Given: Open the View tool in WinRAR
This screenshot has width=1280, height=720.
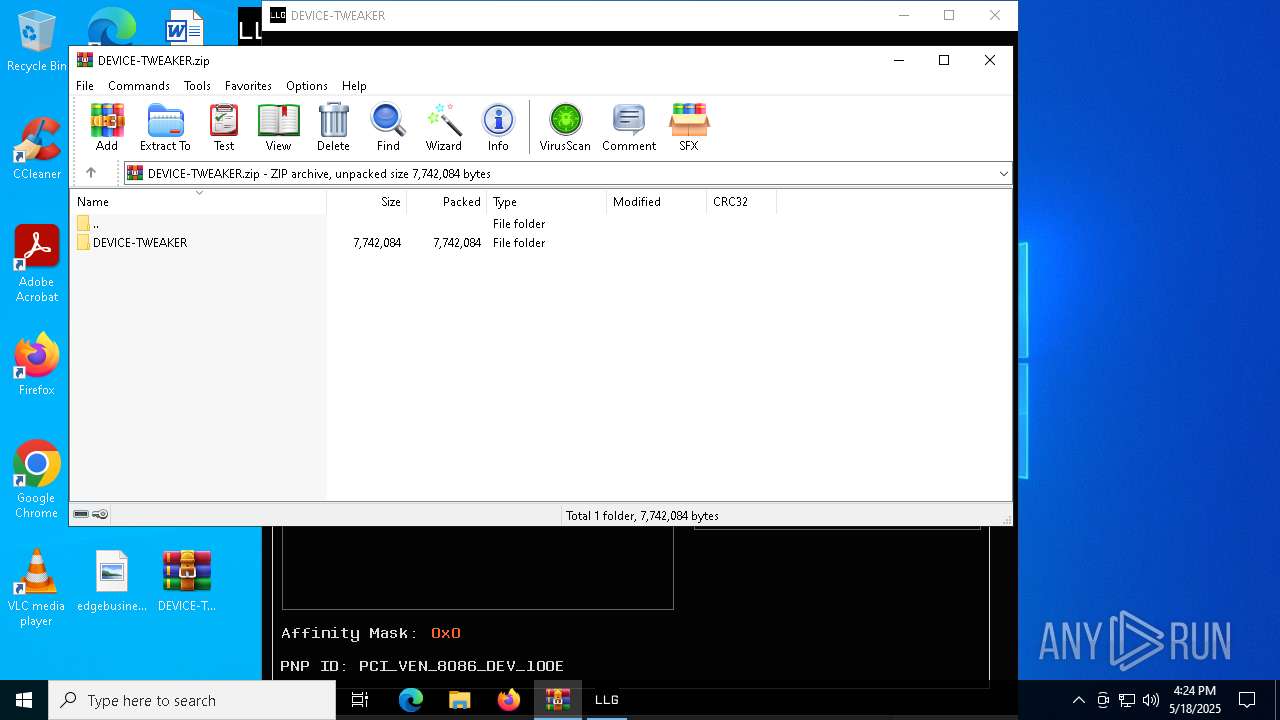Looking at the screenshot, I should click(x=278, y=128).
